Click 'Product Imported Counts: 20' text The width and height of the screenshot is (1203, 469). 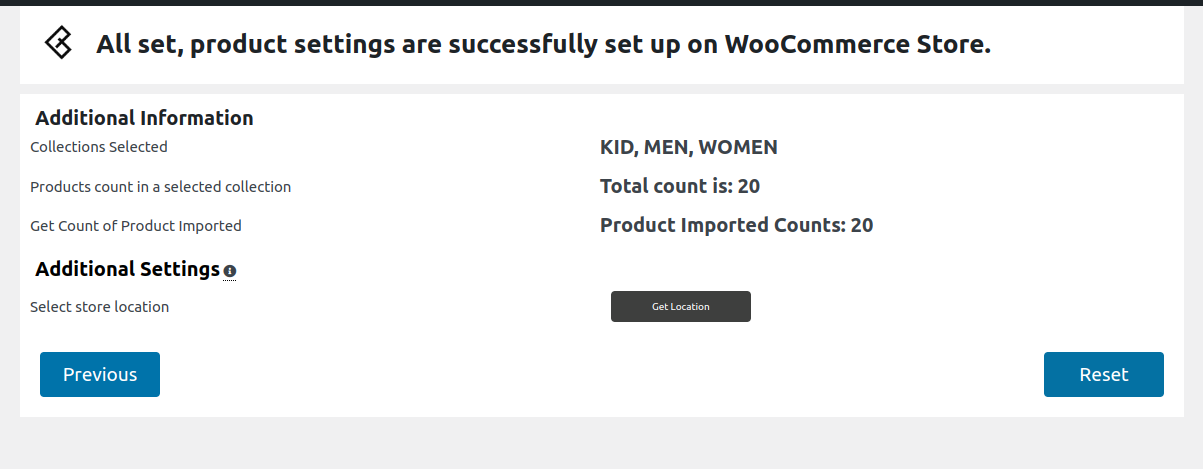click(736, 225)
